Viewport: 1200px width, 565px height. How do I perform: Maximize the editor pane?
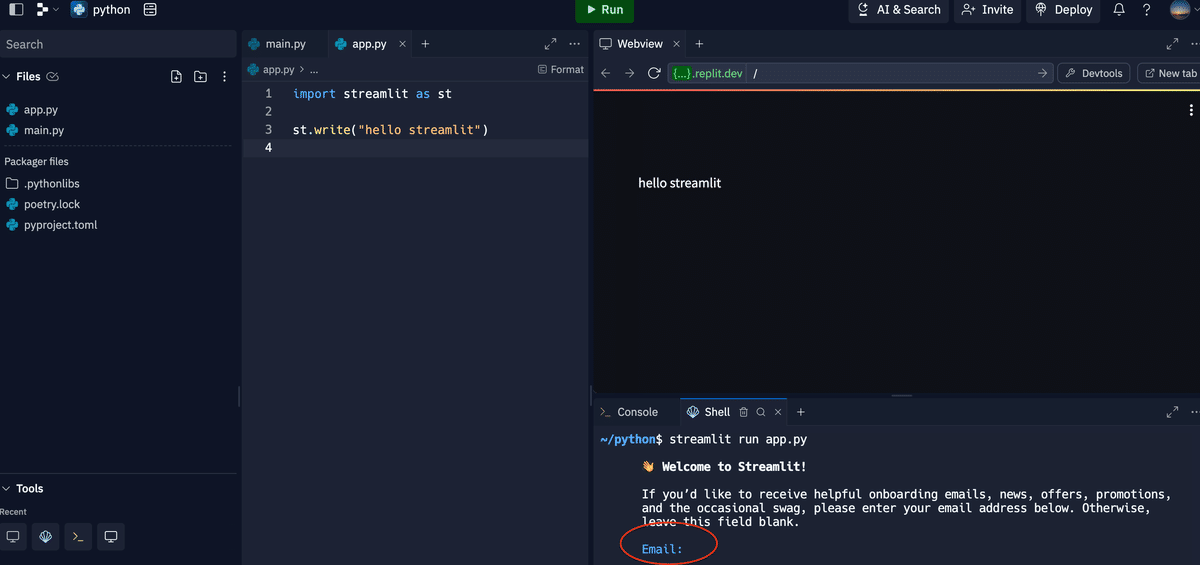pos(550,44)
